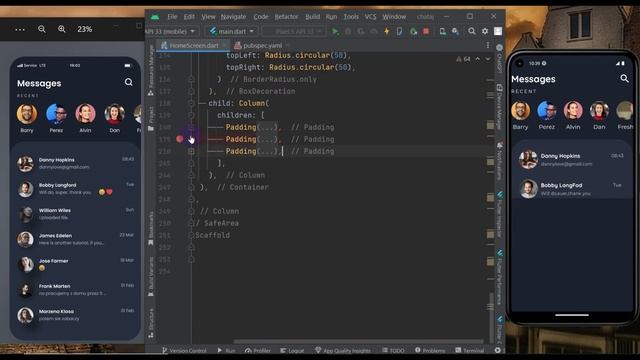Screen dimensions: 640x360
Task: Open Danny Hopkins chat in the emulator
Action: [x=572, y=160]
